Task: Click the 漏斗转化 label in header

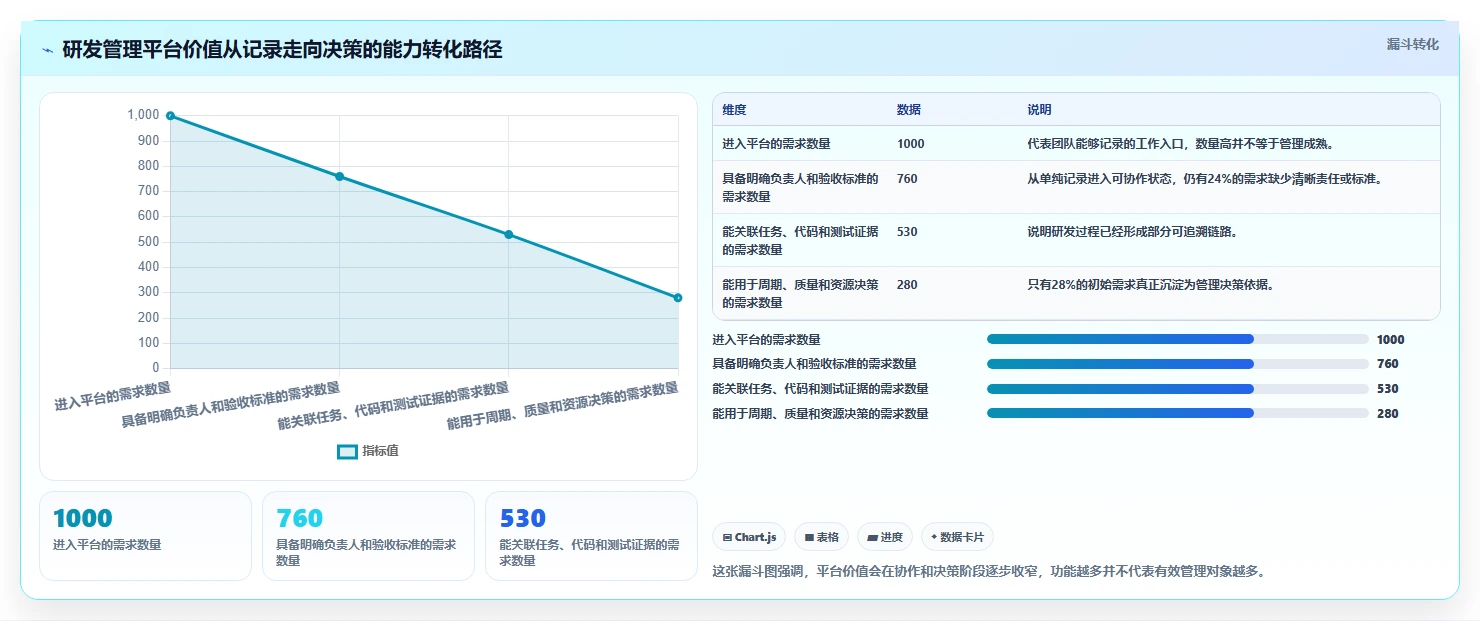Action: [x=1412, y=44]
